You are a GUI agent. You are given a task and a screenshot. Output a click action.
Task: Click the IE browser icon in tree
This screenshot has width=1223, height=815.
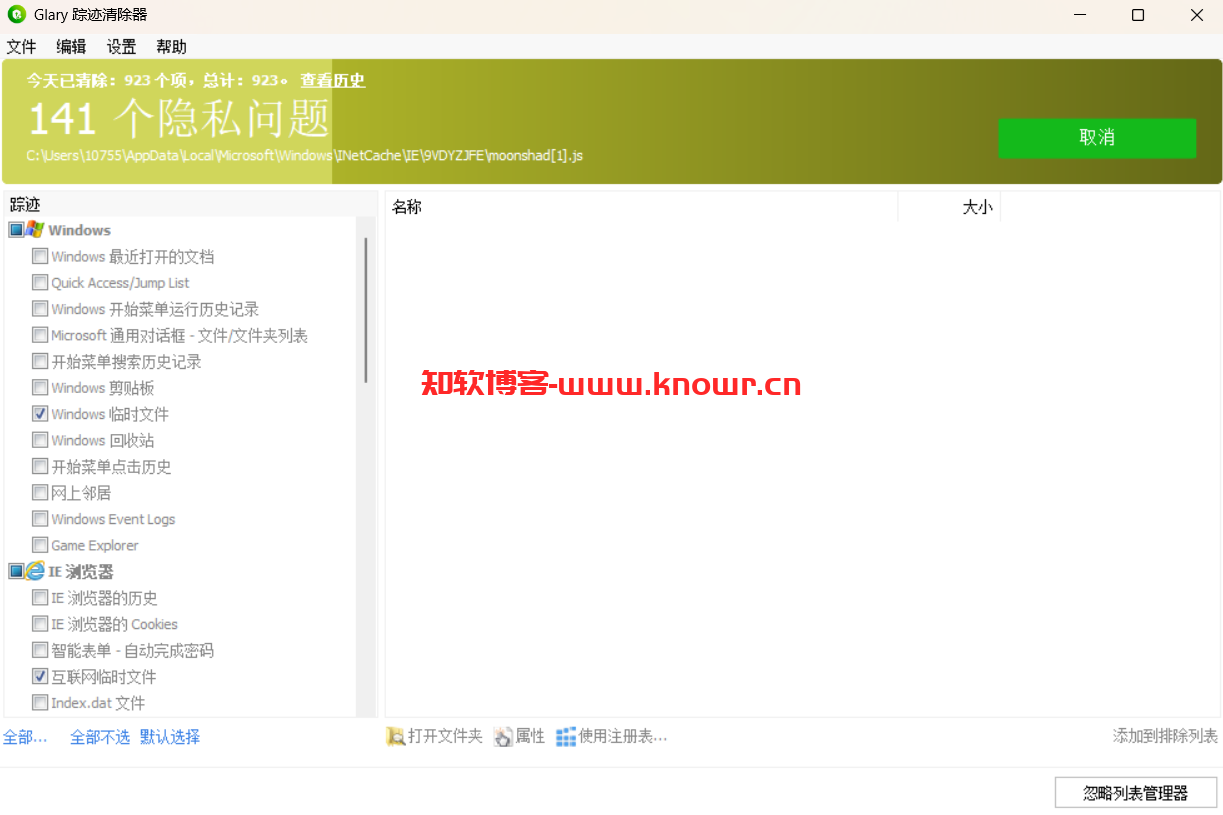tap(35, 571)
